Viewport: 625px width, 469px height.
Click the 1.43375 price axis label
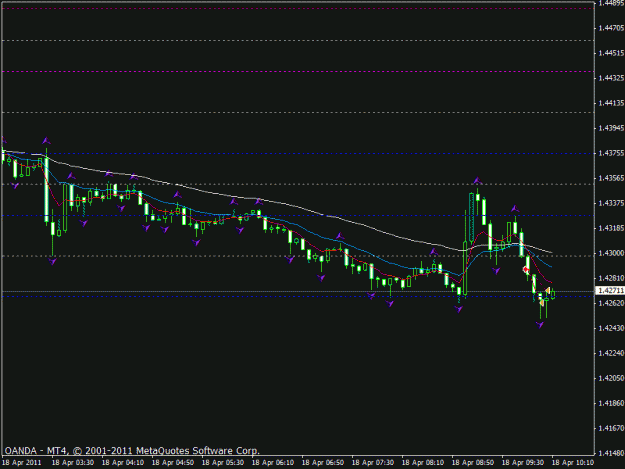point(611,203)
